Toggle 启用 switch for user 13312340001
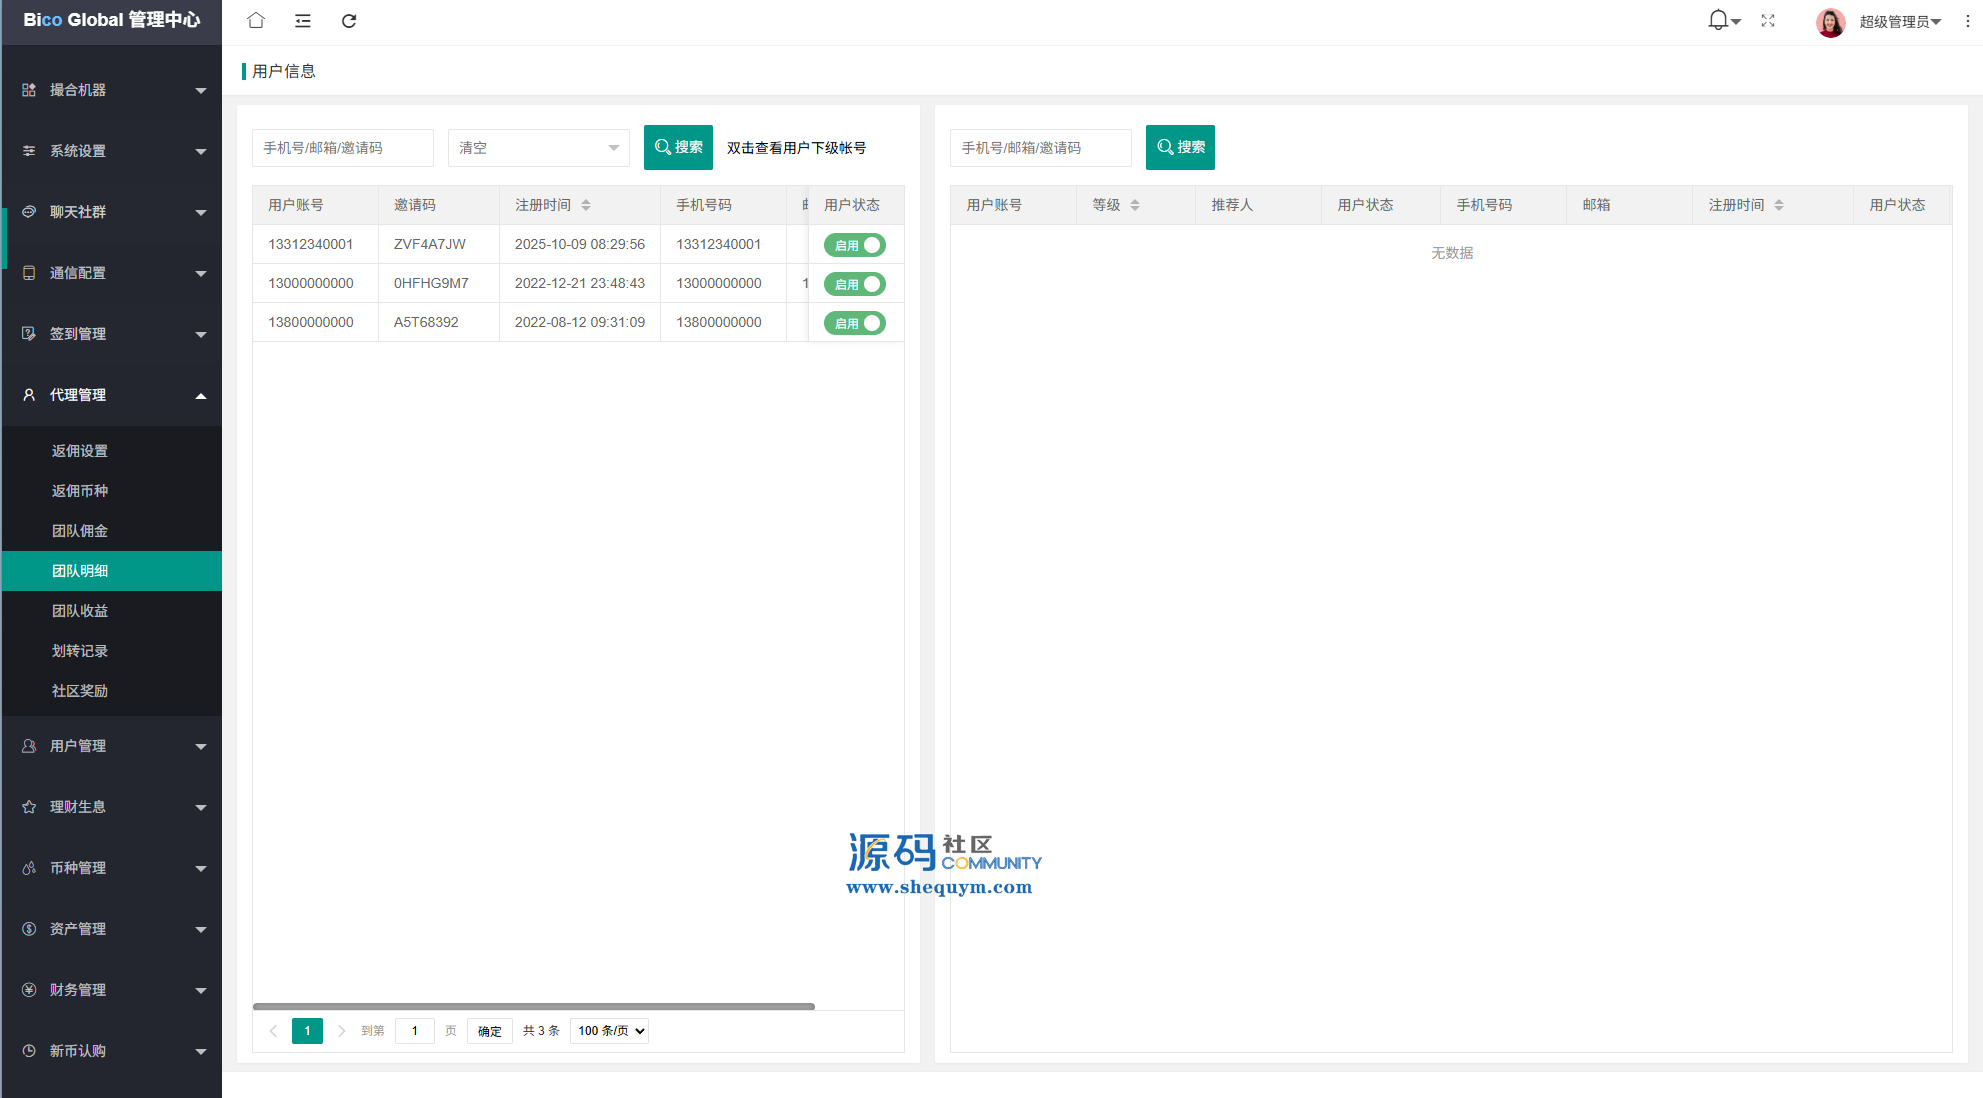 click(x=855, y=245)
